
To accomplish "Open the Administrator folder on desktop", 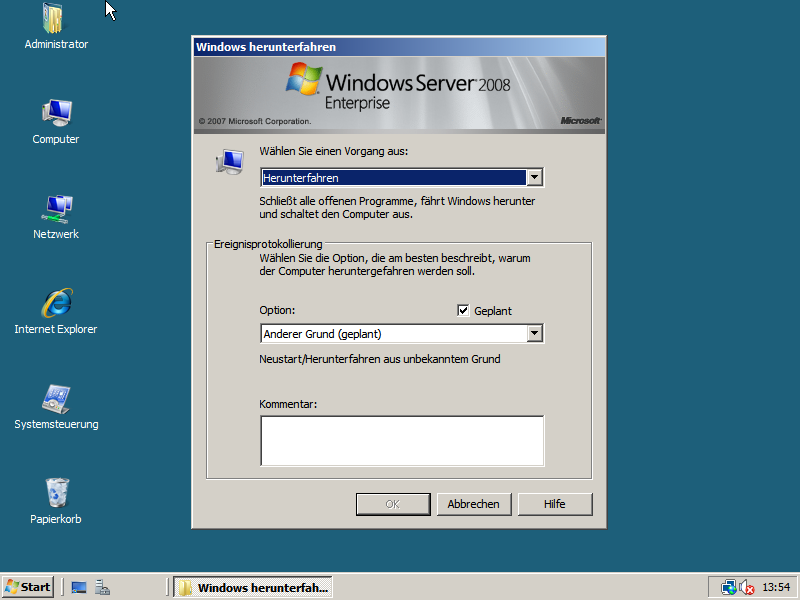I will coord(55,20).
